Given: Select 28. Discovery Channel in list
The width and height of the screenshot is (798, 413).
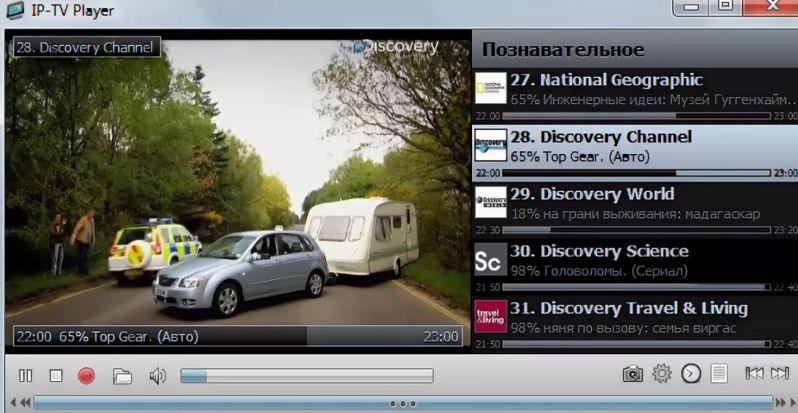Looking at the screenshot, I should pos(635,153).
